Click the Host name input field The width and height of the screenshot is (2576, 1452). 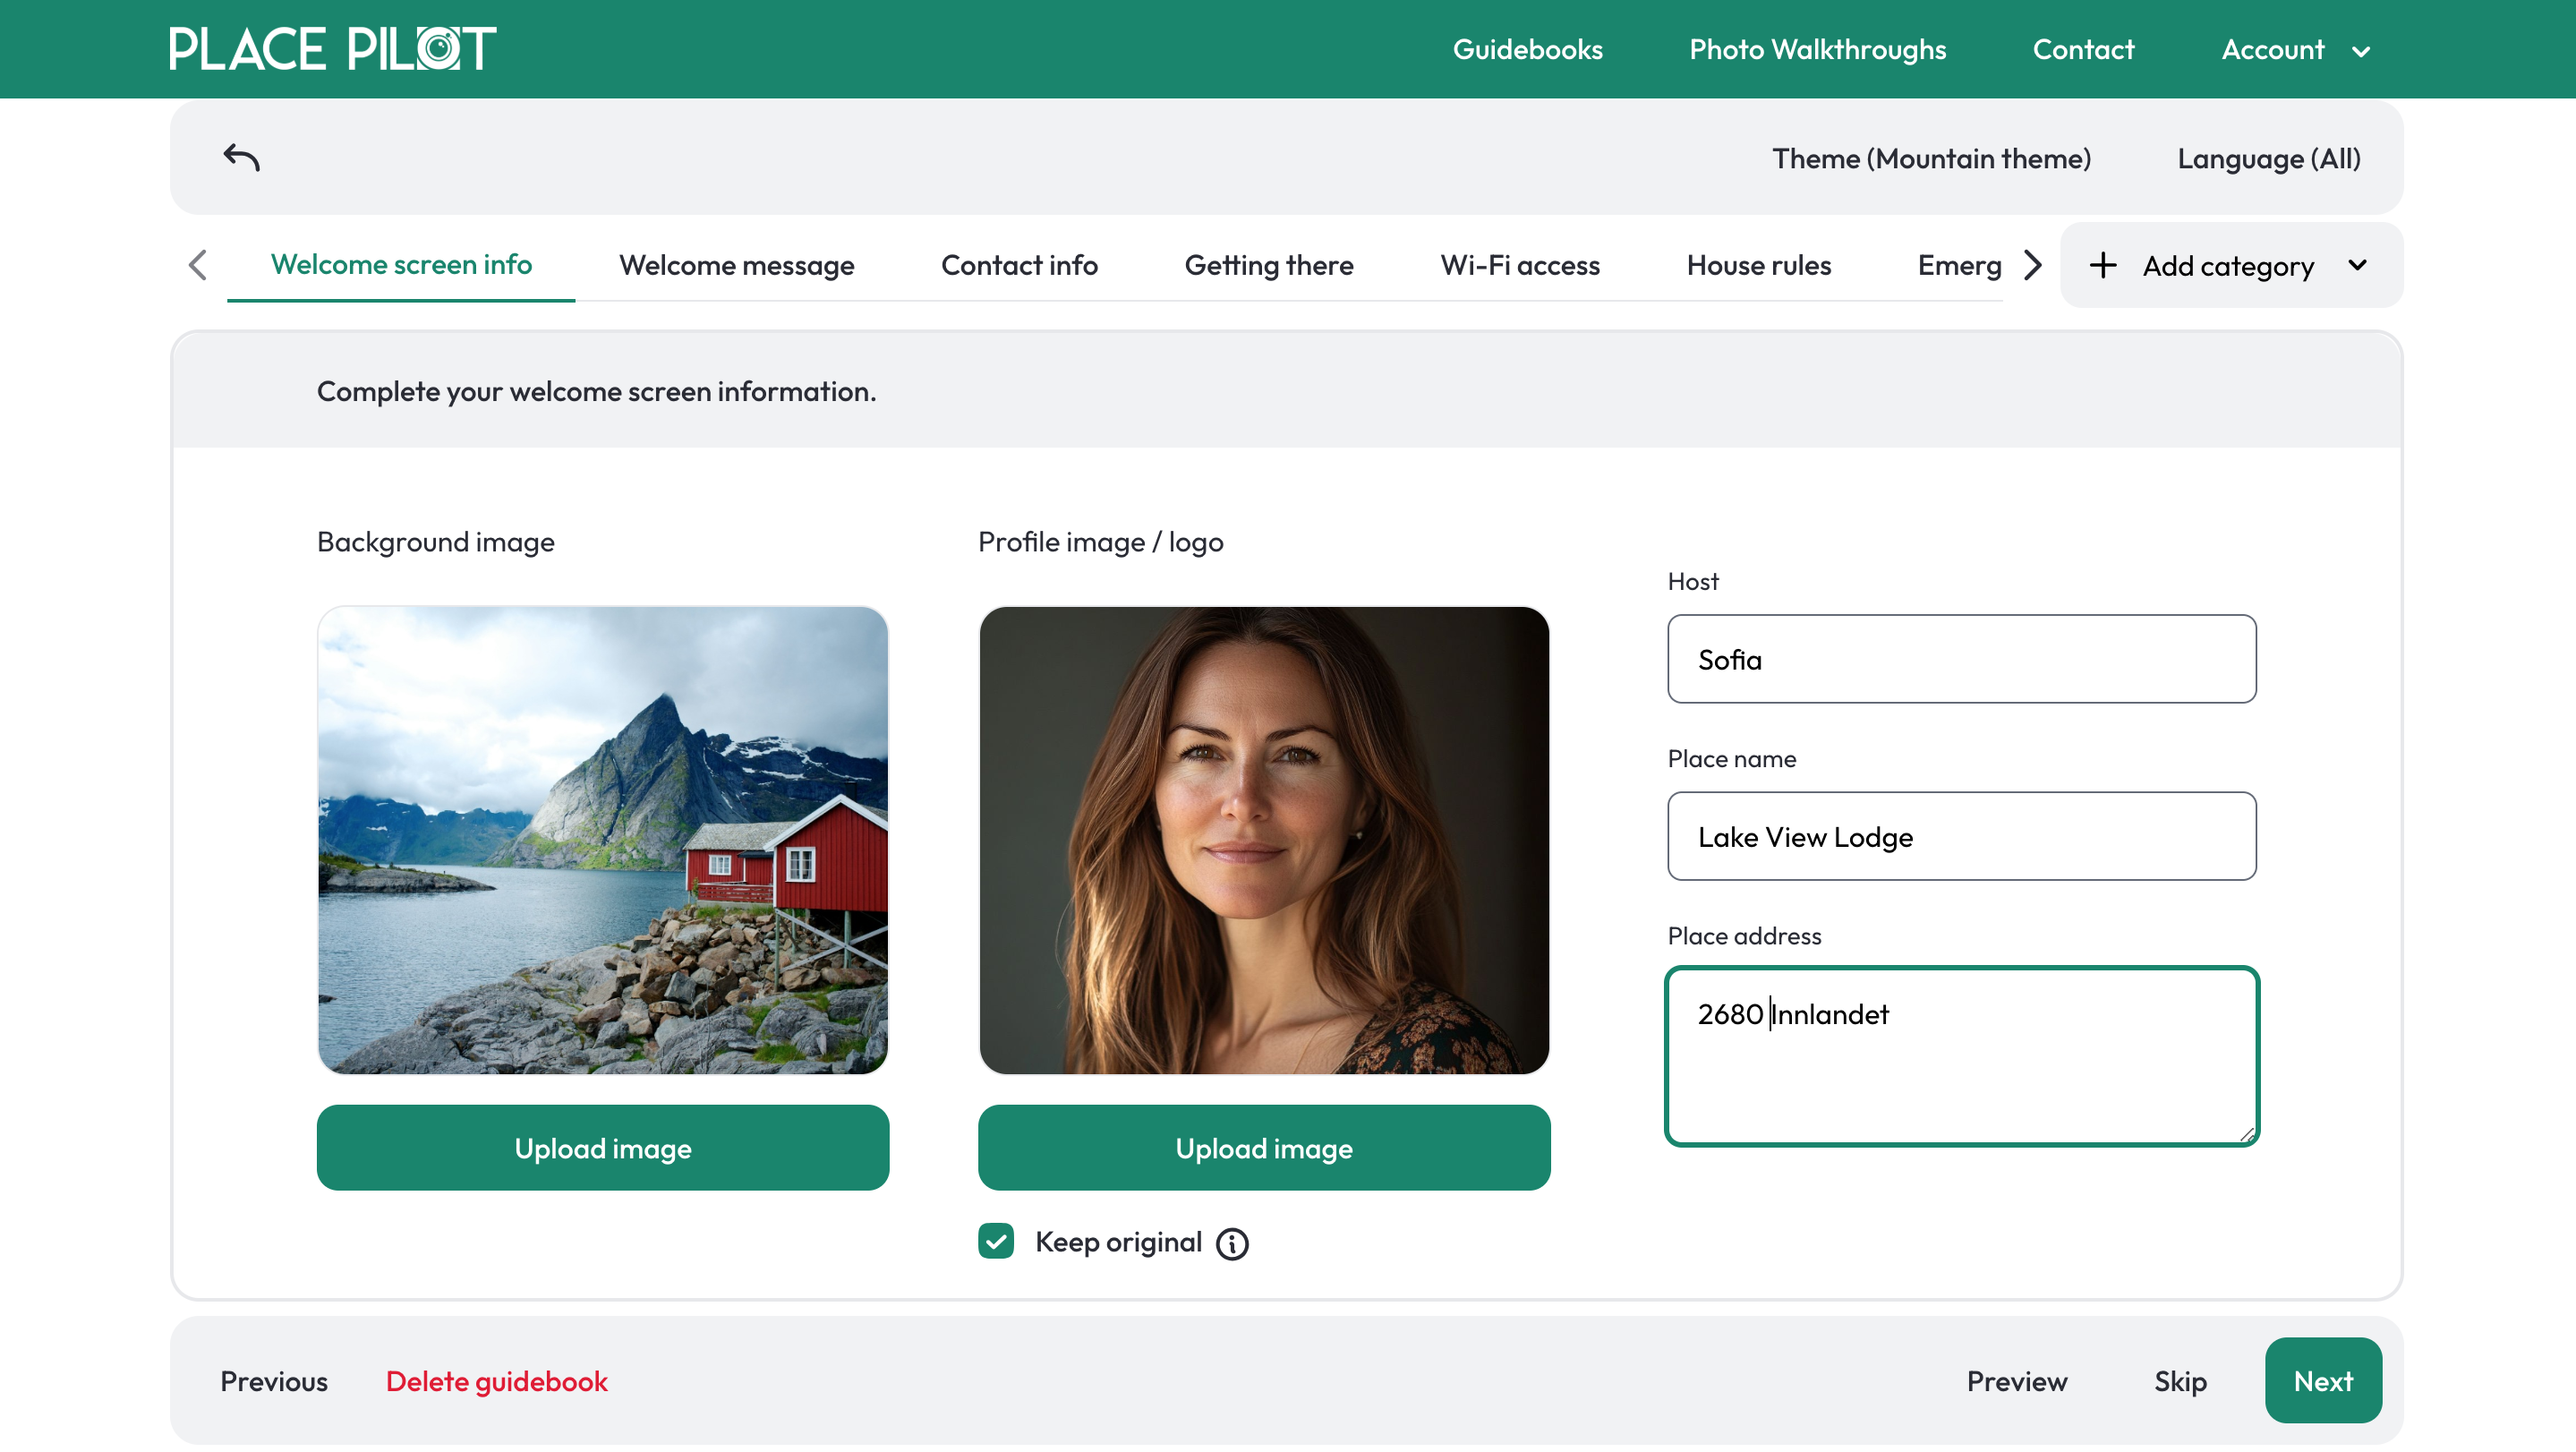(1961, 659)
